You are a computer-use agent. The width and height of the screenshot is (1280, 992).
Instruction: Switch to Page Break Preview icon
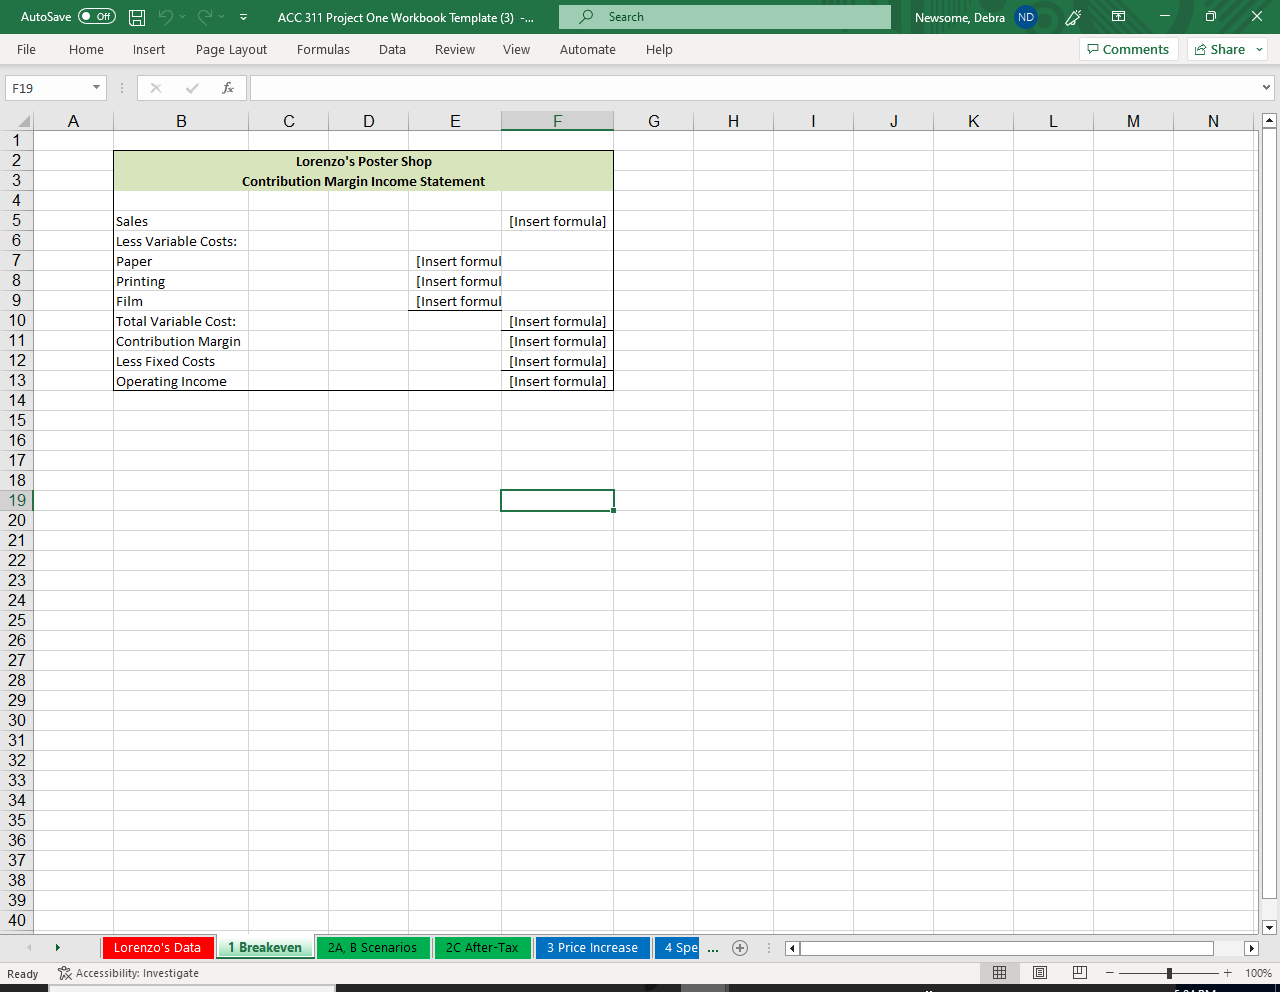pos(1080,973)
